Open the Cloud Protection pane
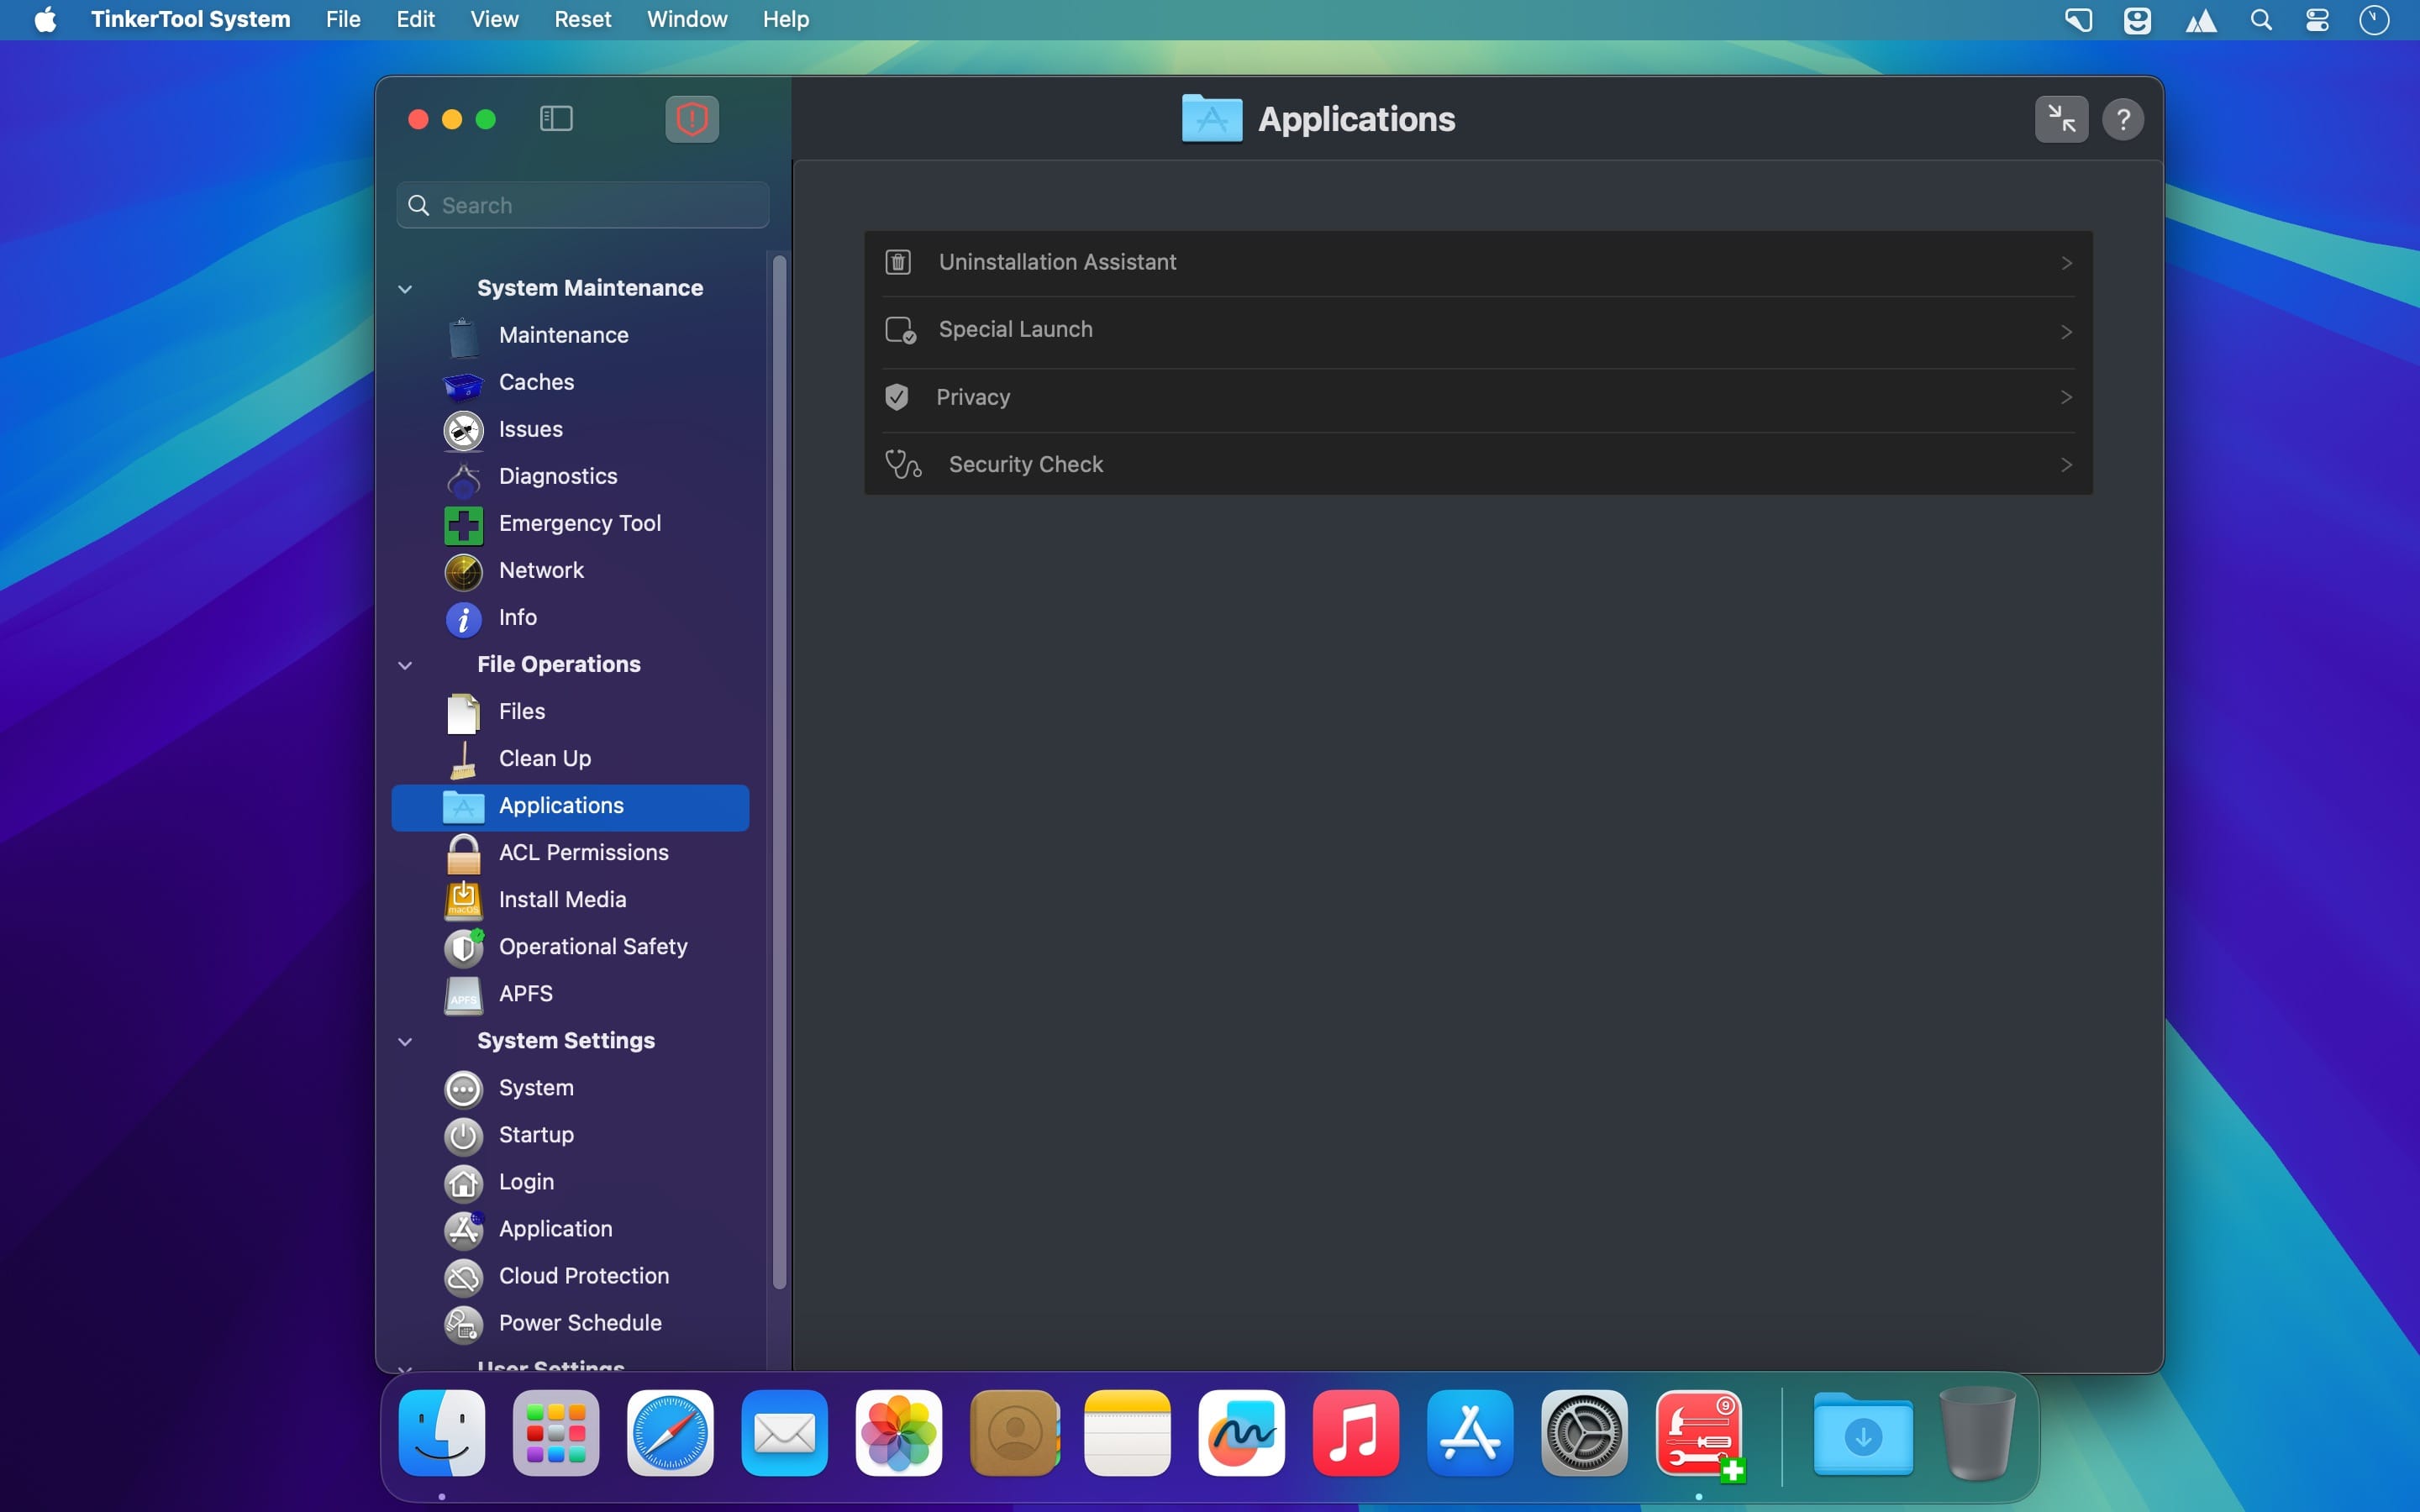The height and width of the screenshot is (1512, 2420). click(x=583, y=1275)
